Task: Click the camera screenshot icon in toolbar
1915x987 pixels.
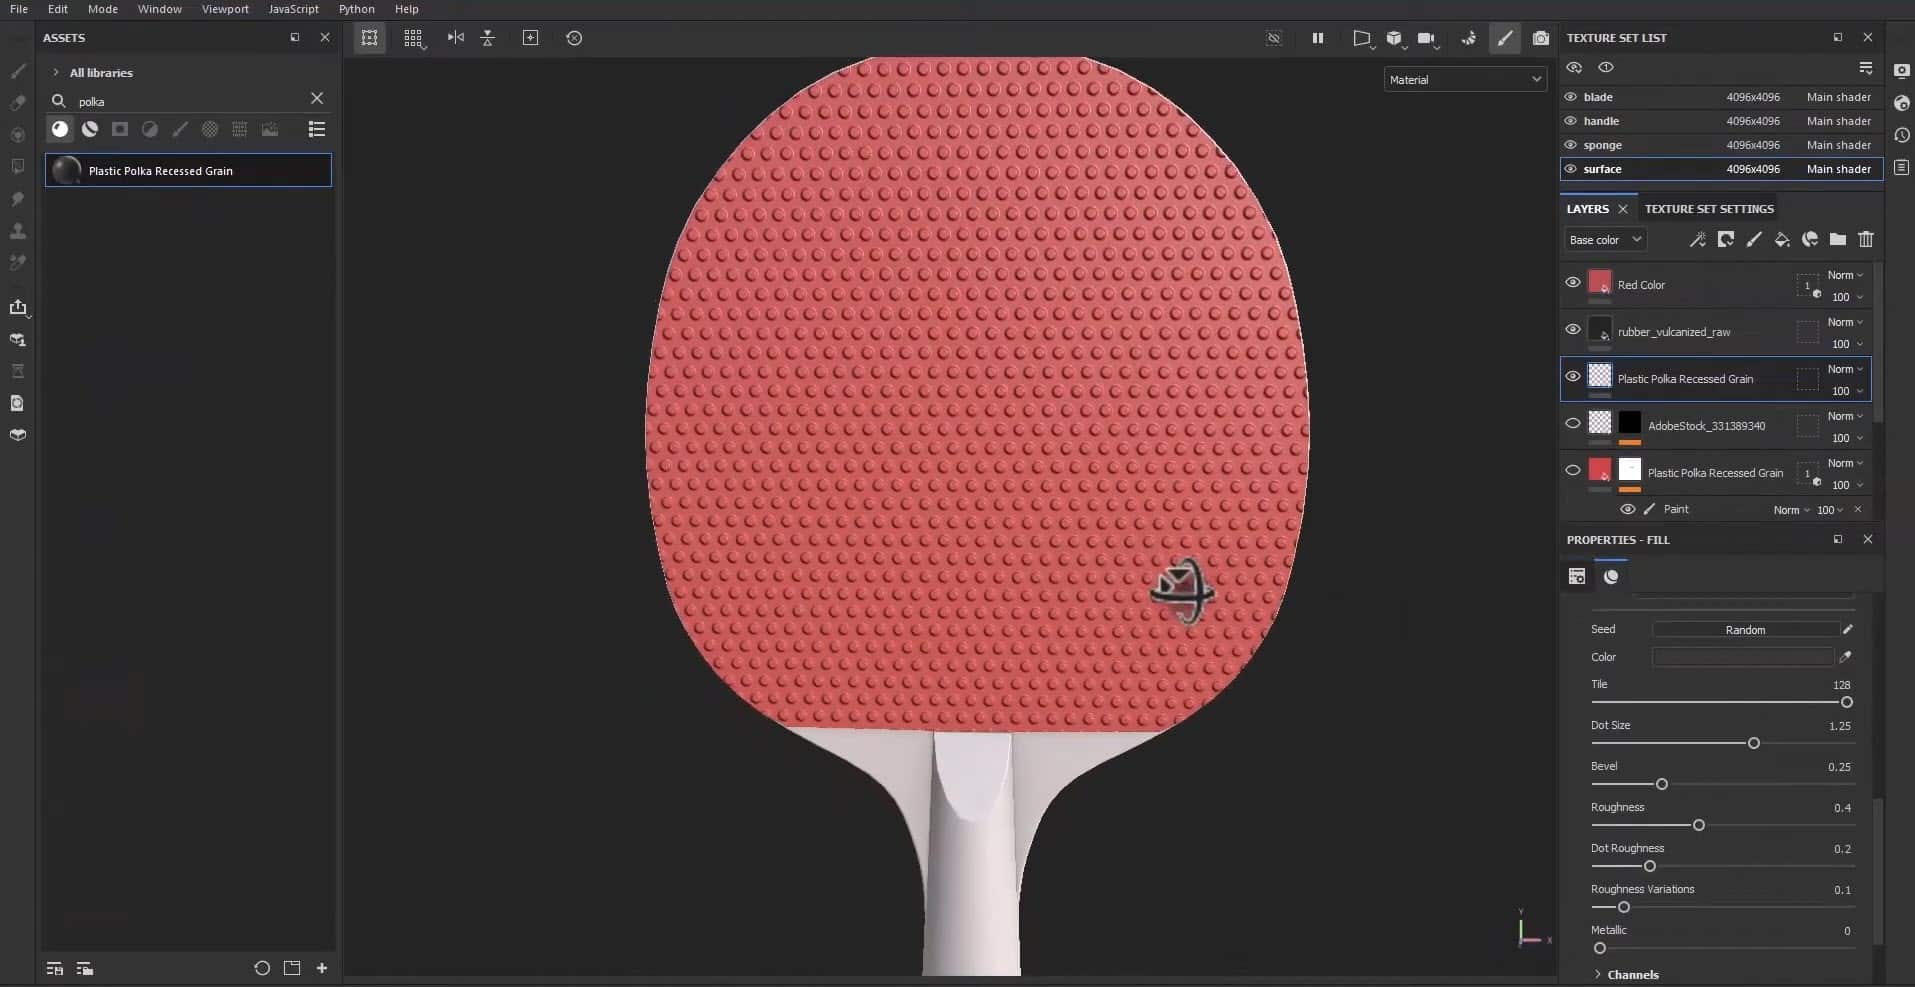Action: (x=1541, y=38)
